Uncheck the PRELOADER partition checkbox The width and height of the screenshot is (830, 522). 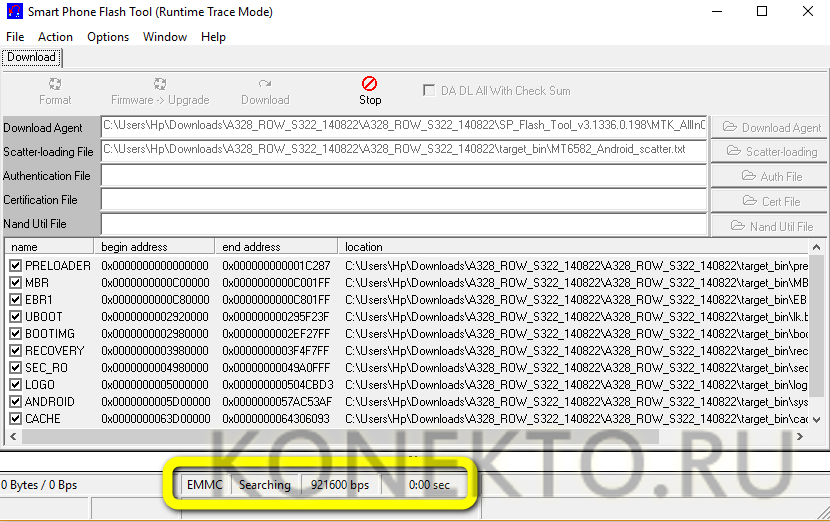[x=15, y=266]
